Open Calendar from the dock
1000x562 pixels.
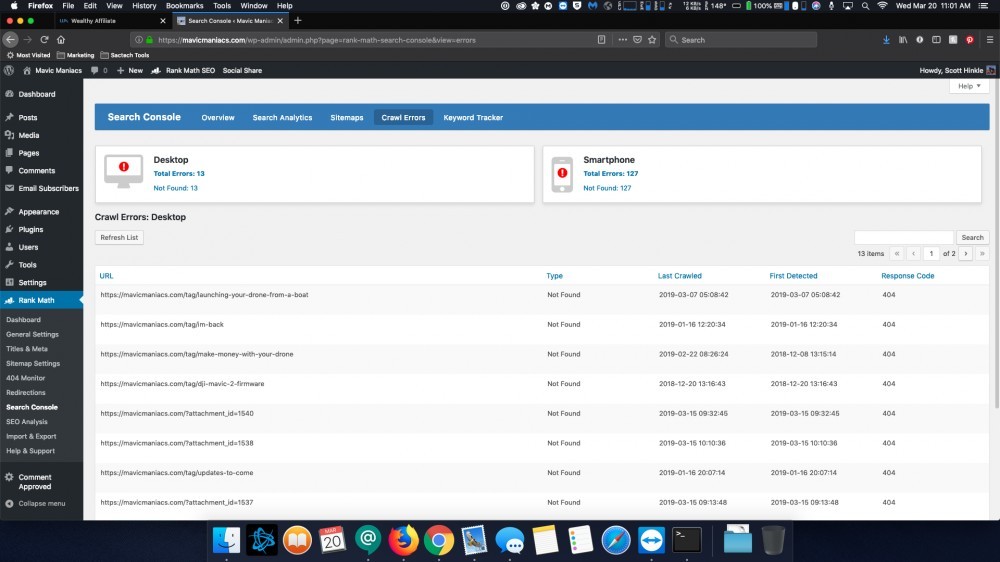(332, 540)
